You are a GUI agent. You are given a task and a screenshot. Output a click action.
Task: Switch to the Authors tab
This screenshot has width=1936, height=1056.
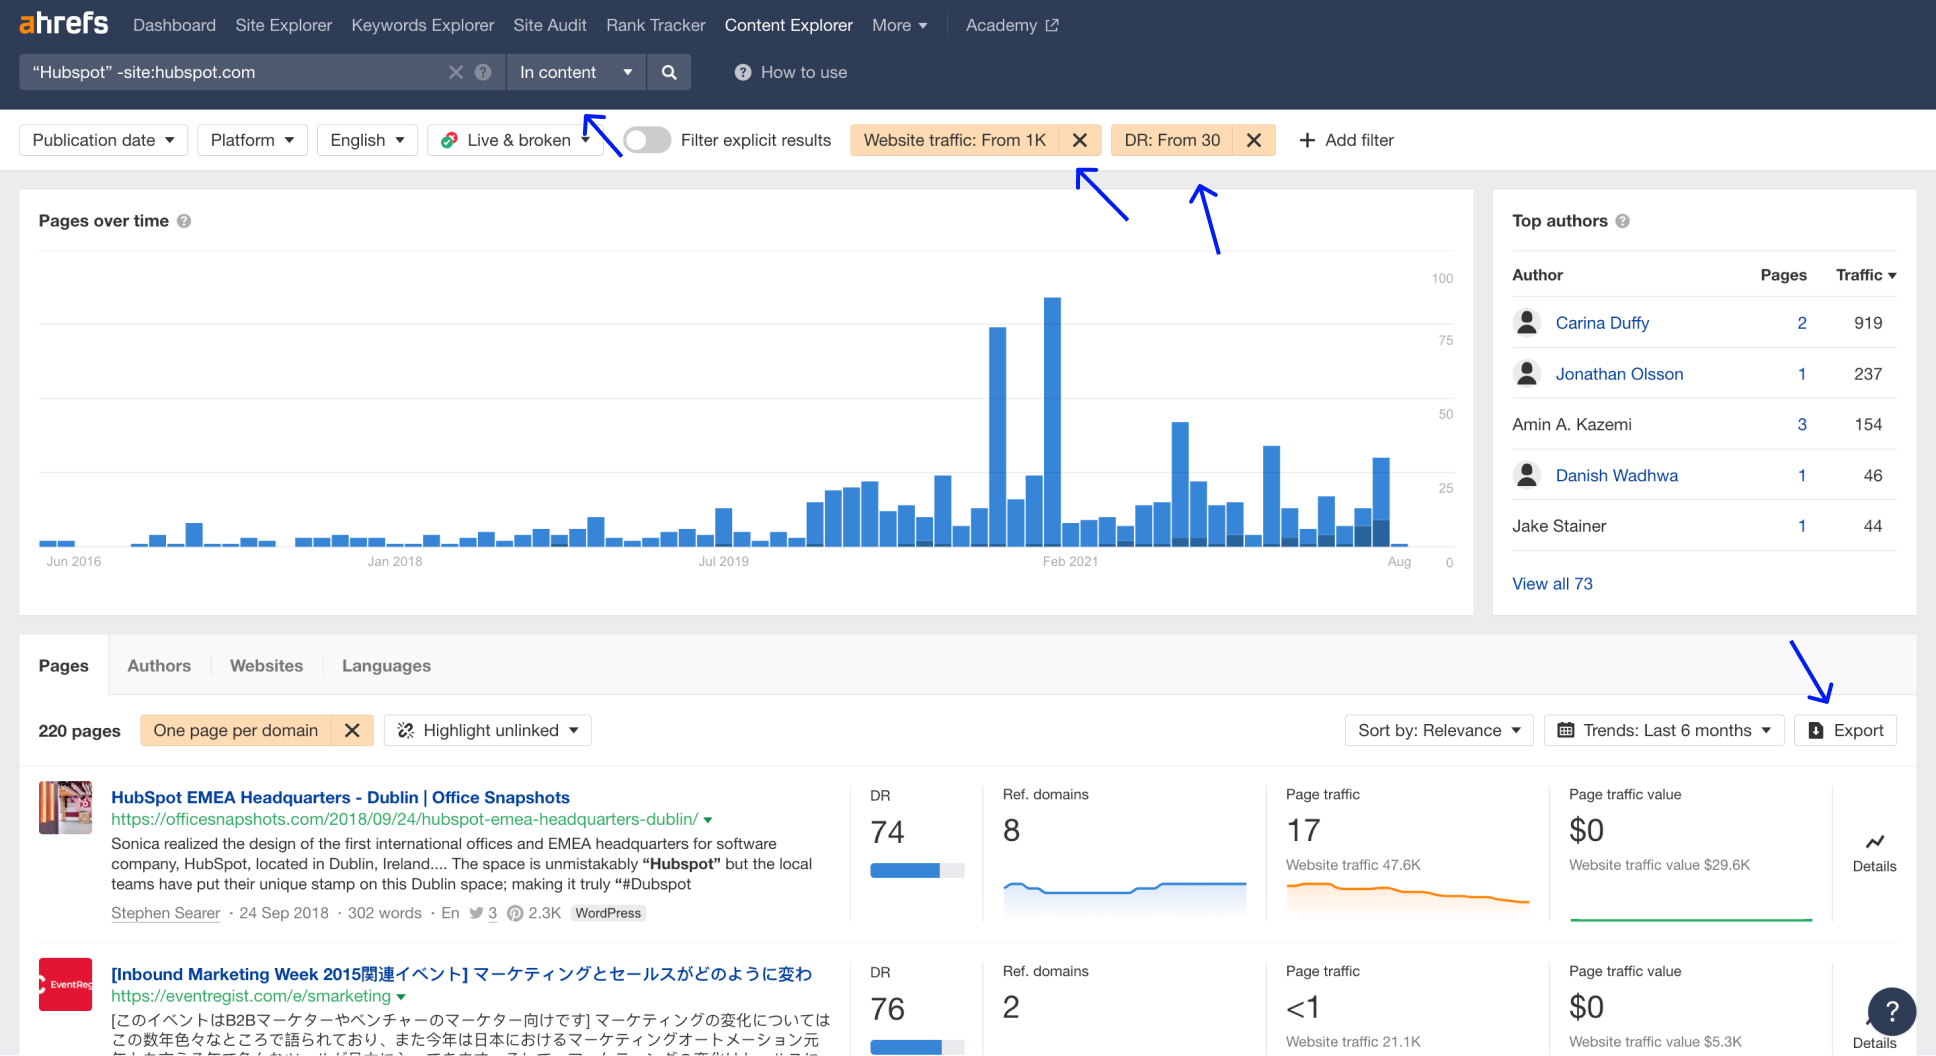(x=159, y=665)
